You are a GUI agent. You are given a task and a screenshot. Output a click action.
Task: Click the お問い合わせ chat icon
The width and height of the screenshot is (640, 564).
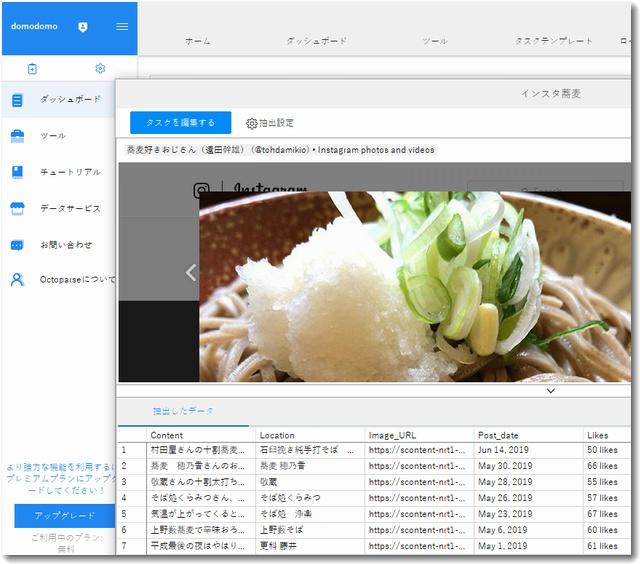point(17,244)
